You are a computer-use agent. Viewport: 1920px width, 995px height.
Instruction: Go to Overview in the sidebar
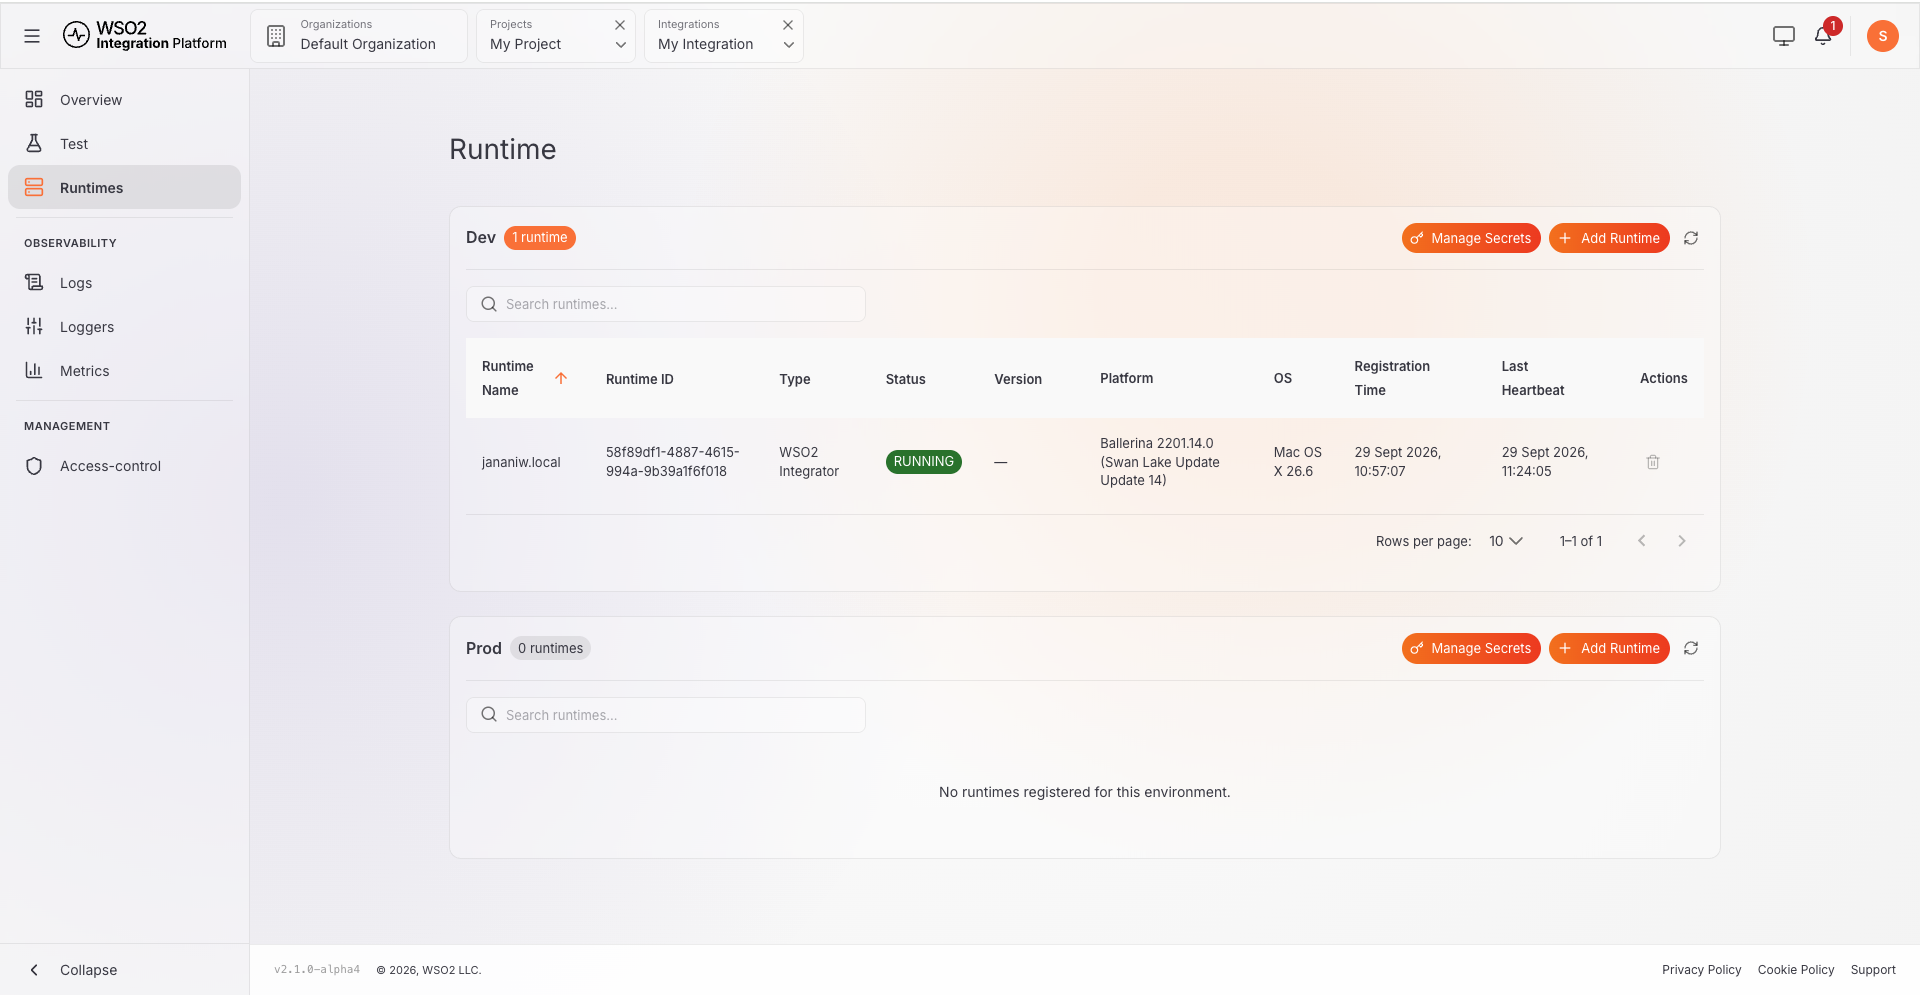124,100
